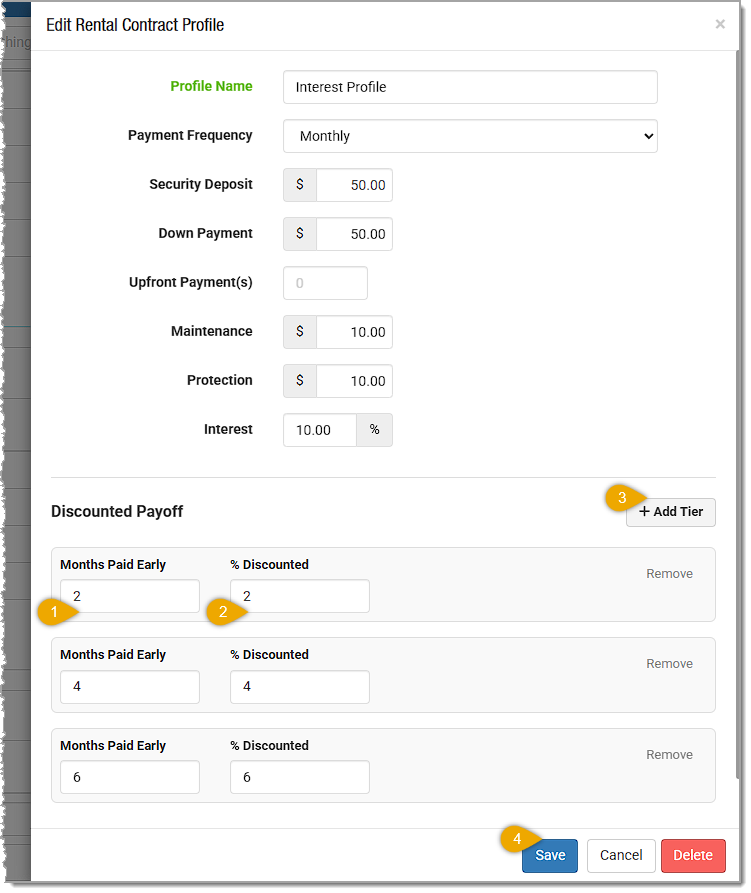Viewport: 751px width, 893px height.
Task: Delete the rental contract profile
Action: 693,855
